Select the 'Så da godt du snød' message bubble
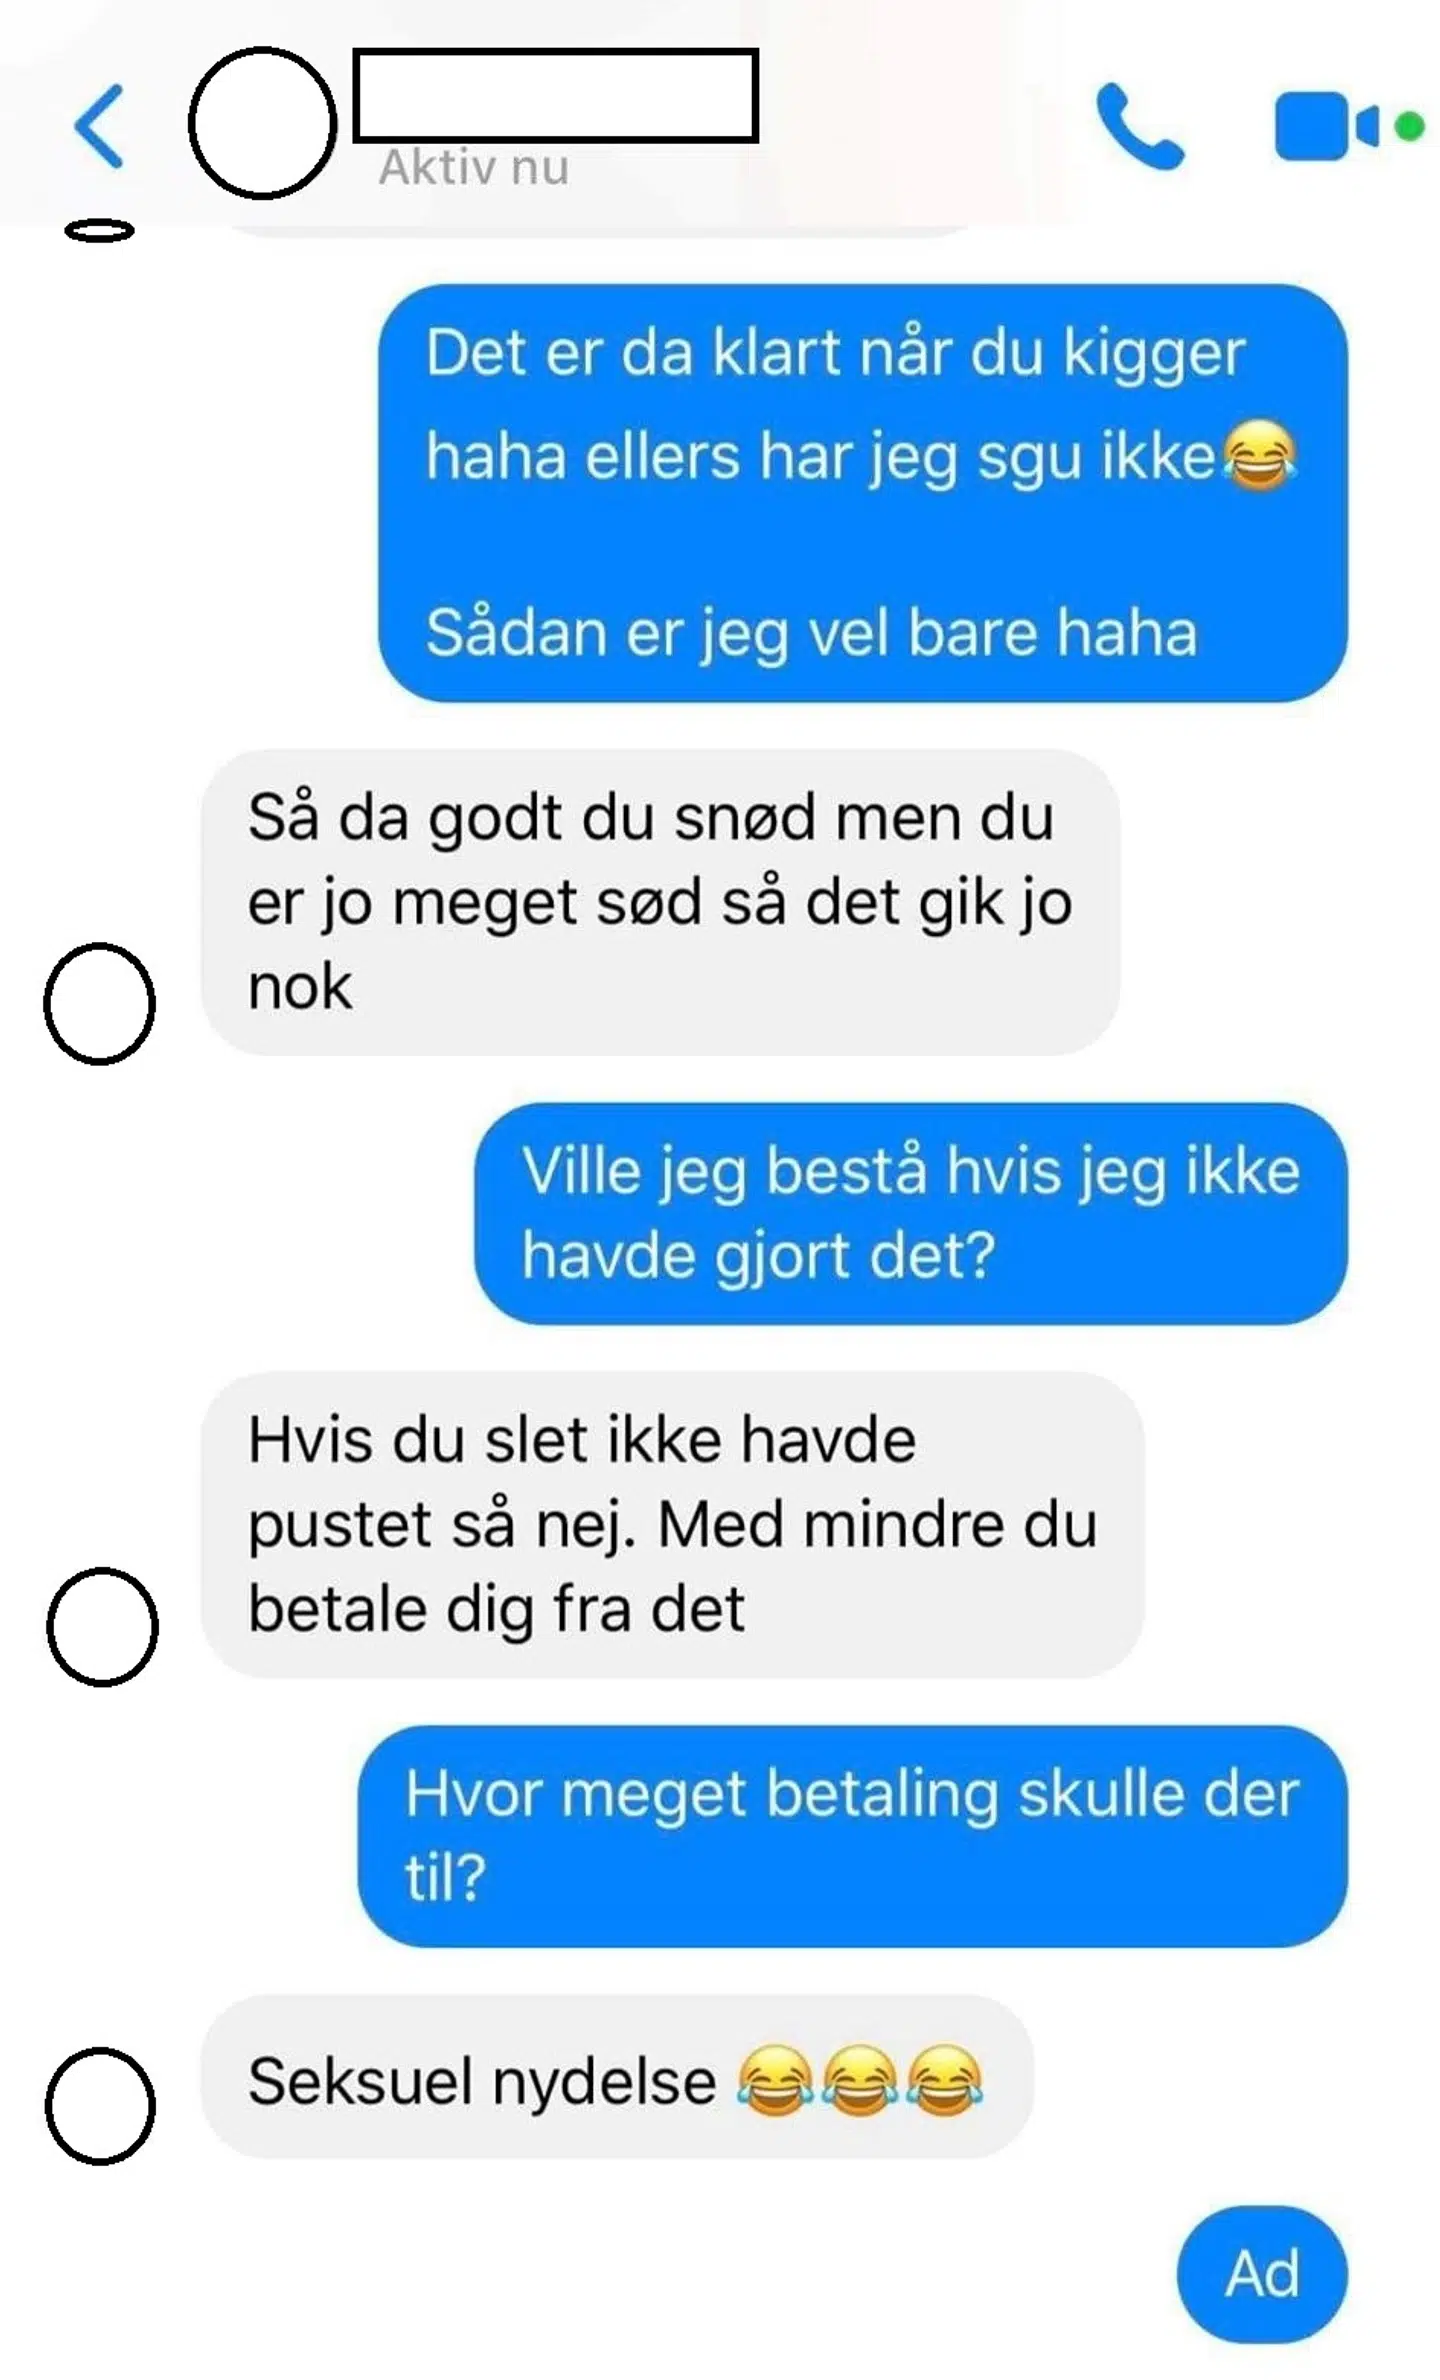 (x=660, y=902)
